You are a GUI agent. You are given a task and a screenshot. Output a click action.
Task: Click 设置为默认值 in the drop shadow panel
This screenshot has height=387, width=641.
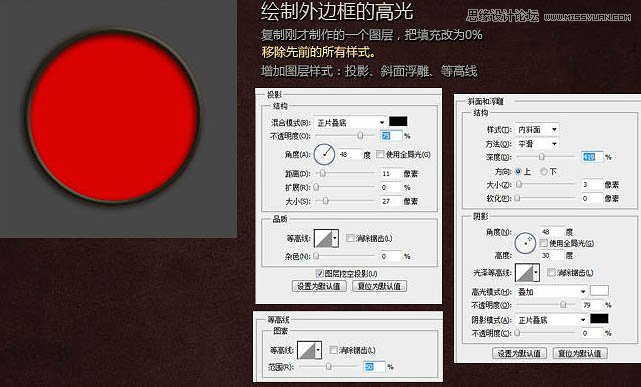coord(319,286)
